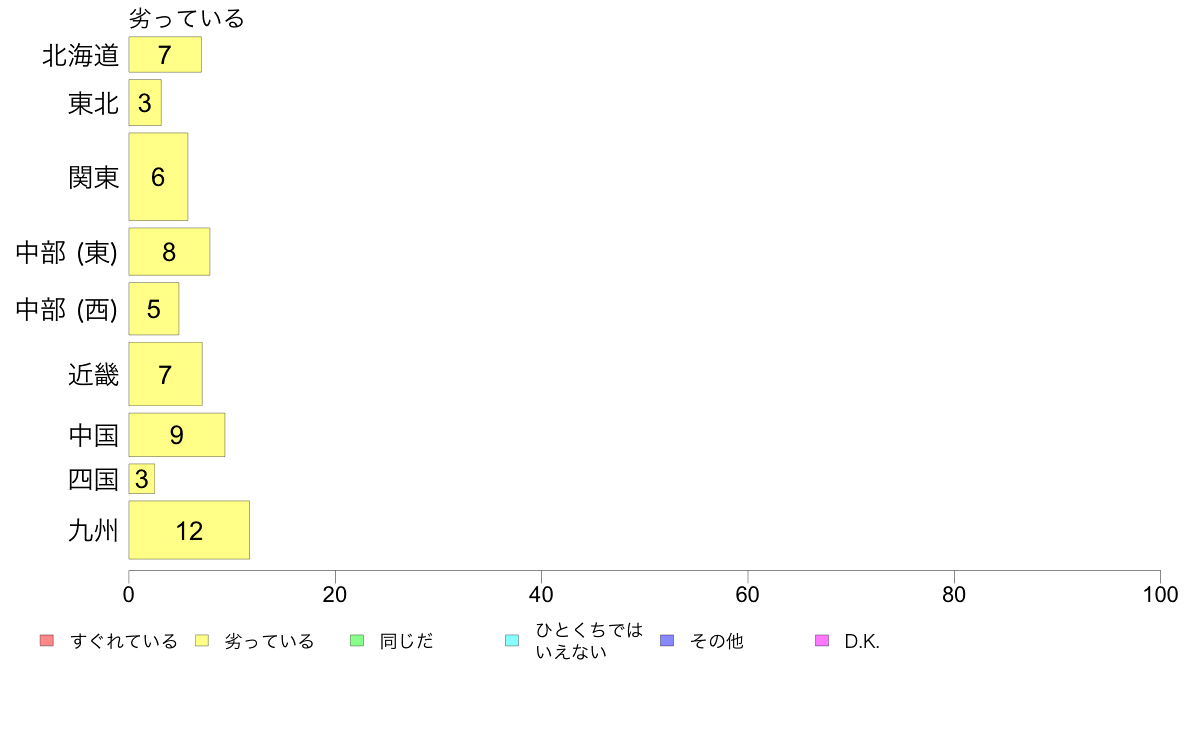The image size is (1188, 736).
Task: Select the 近畿 bar showing 7
Action: coord(165,374)
